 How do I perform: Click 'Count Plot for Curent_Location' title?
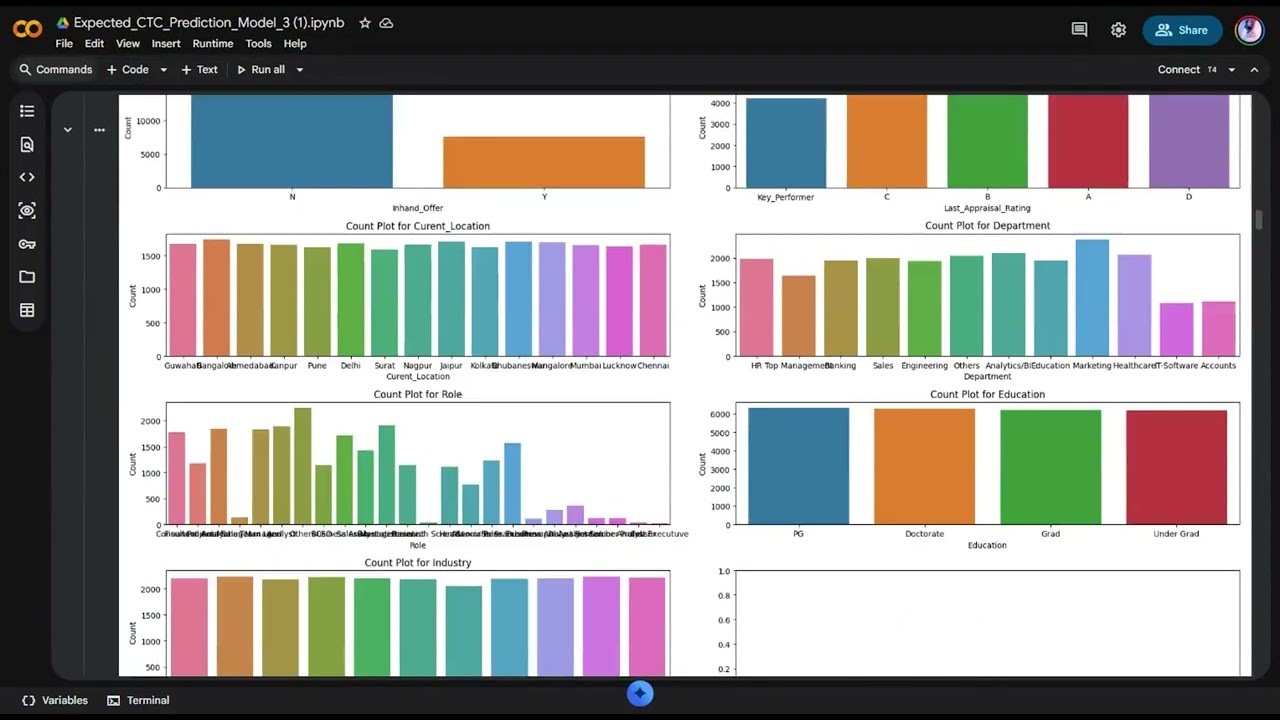click(418, 226)
